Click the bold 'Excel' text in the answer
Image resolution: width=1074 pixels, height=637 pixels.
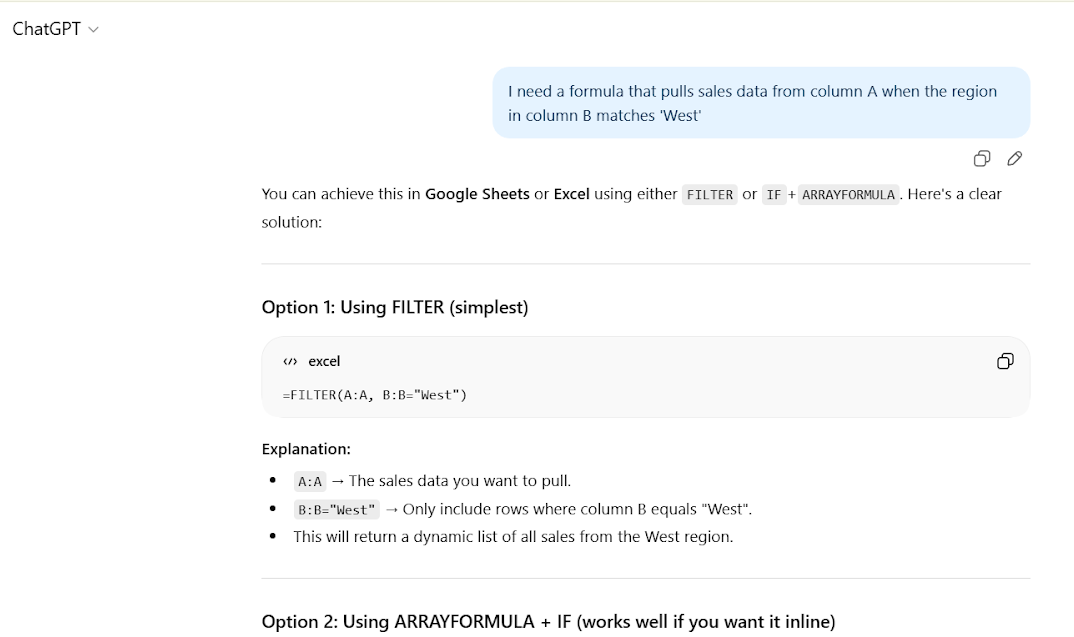click(x=571, y=194)
